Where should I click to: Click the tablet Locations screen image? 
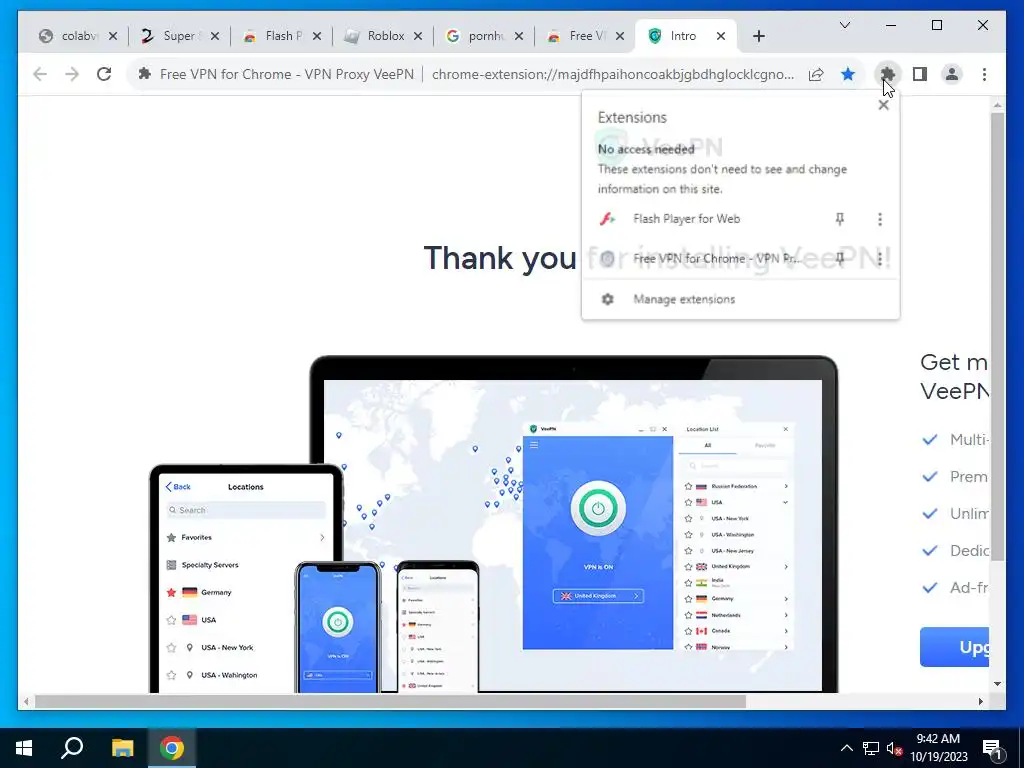246,581
